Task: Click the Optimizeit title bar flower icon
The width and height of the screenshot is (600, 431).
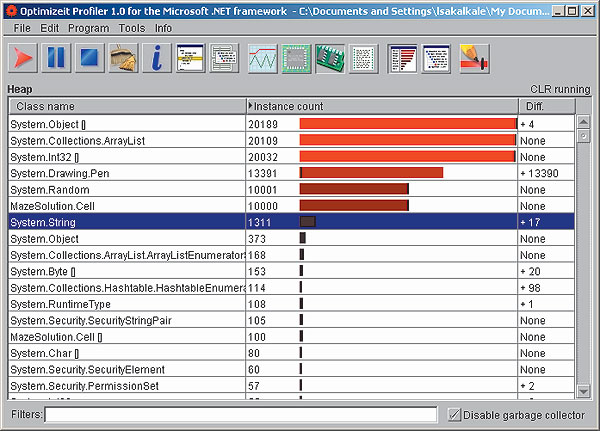Action: pyautogui.click(x=11, y=11)
